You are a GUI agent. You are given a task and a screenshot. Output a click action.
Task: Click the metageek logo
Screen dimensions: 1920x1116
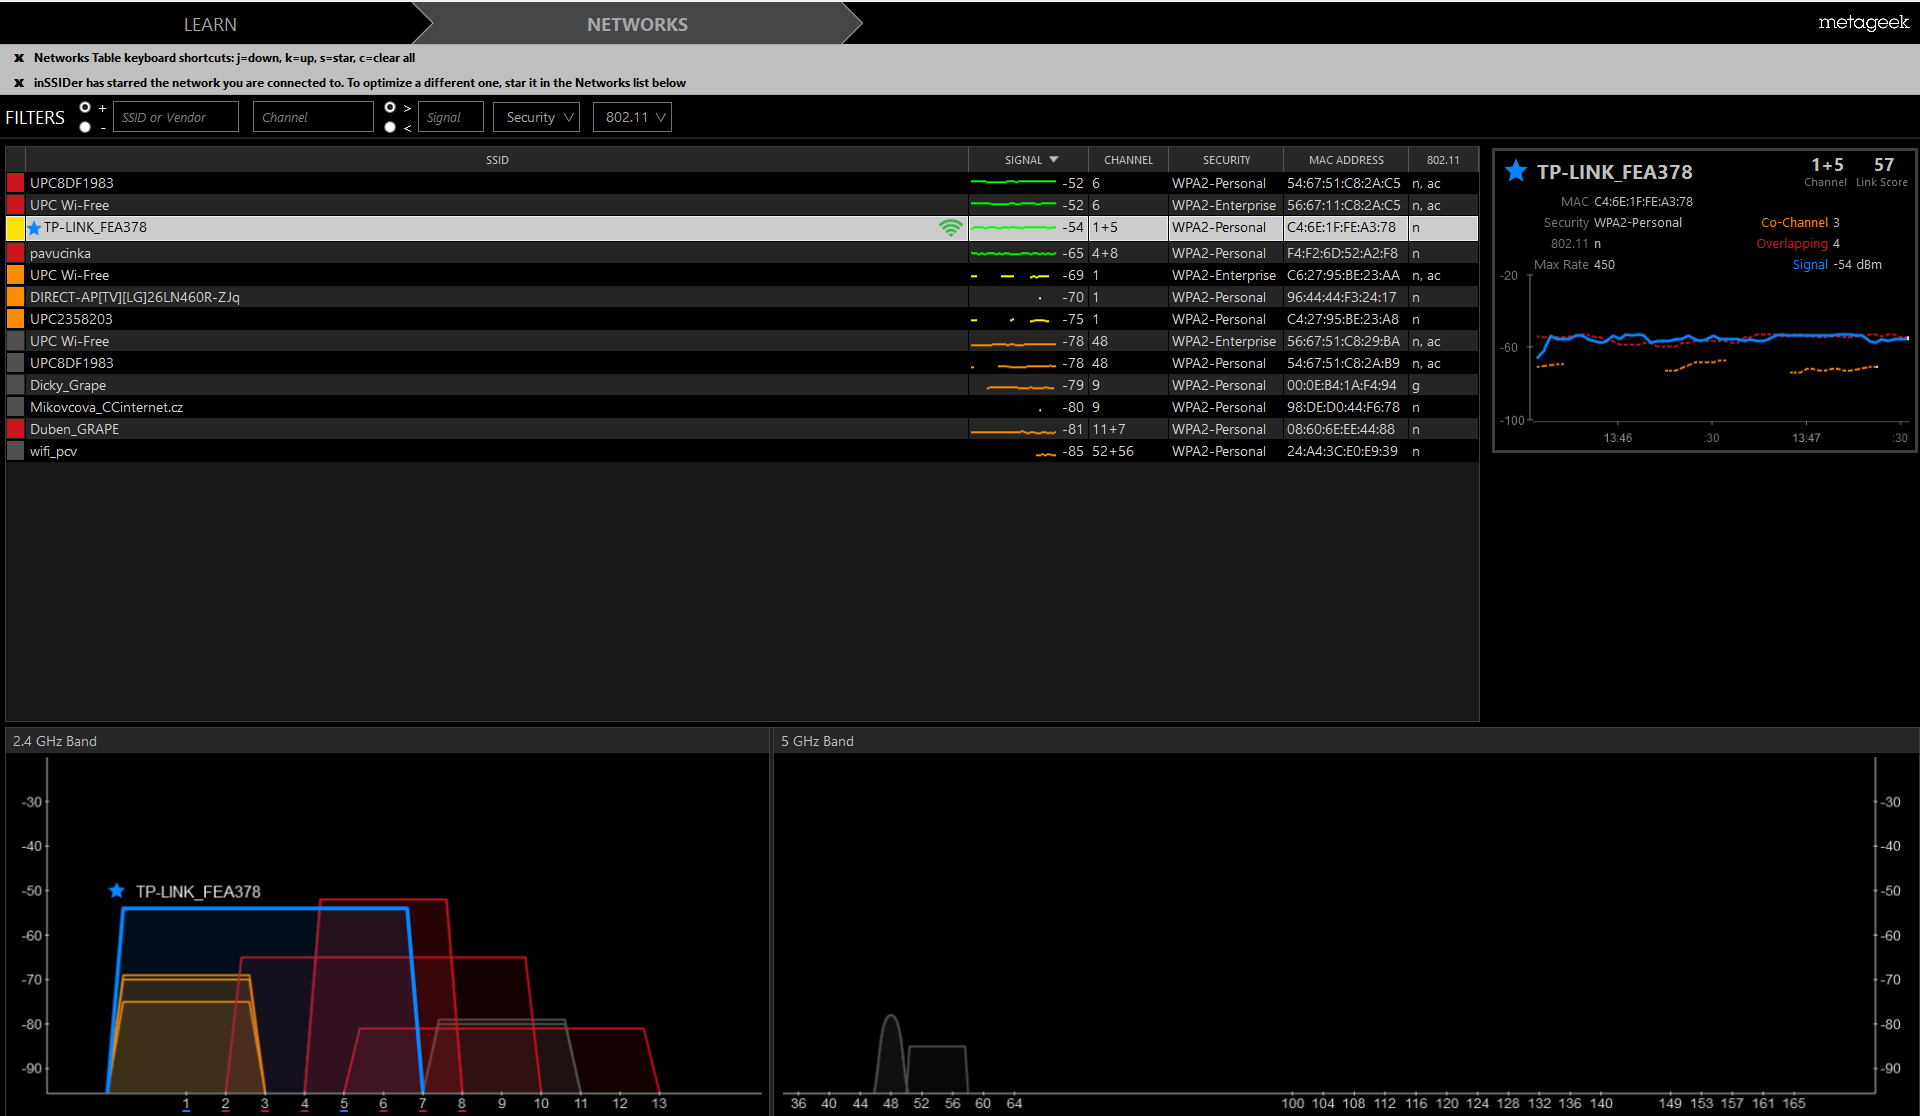pyautogui.click(x=1863, y=22)
